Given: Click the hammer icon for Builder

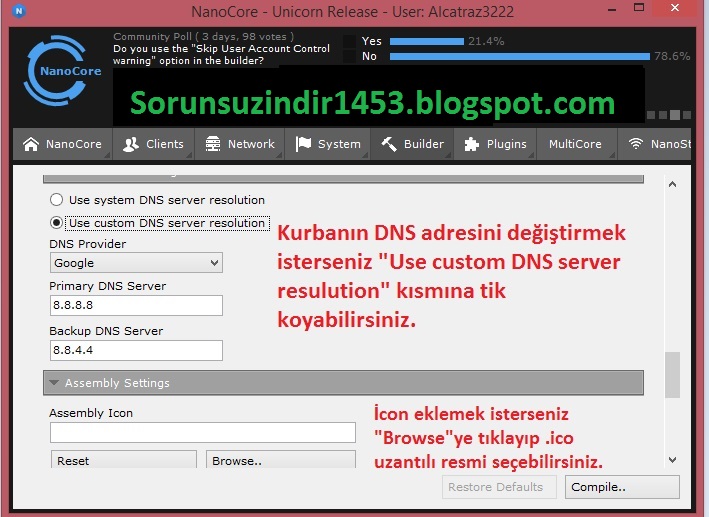Looking at the screenshot, I should [x=389, y=144].
